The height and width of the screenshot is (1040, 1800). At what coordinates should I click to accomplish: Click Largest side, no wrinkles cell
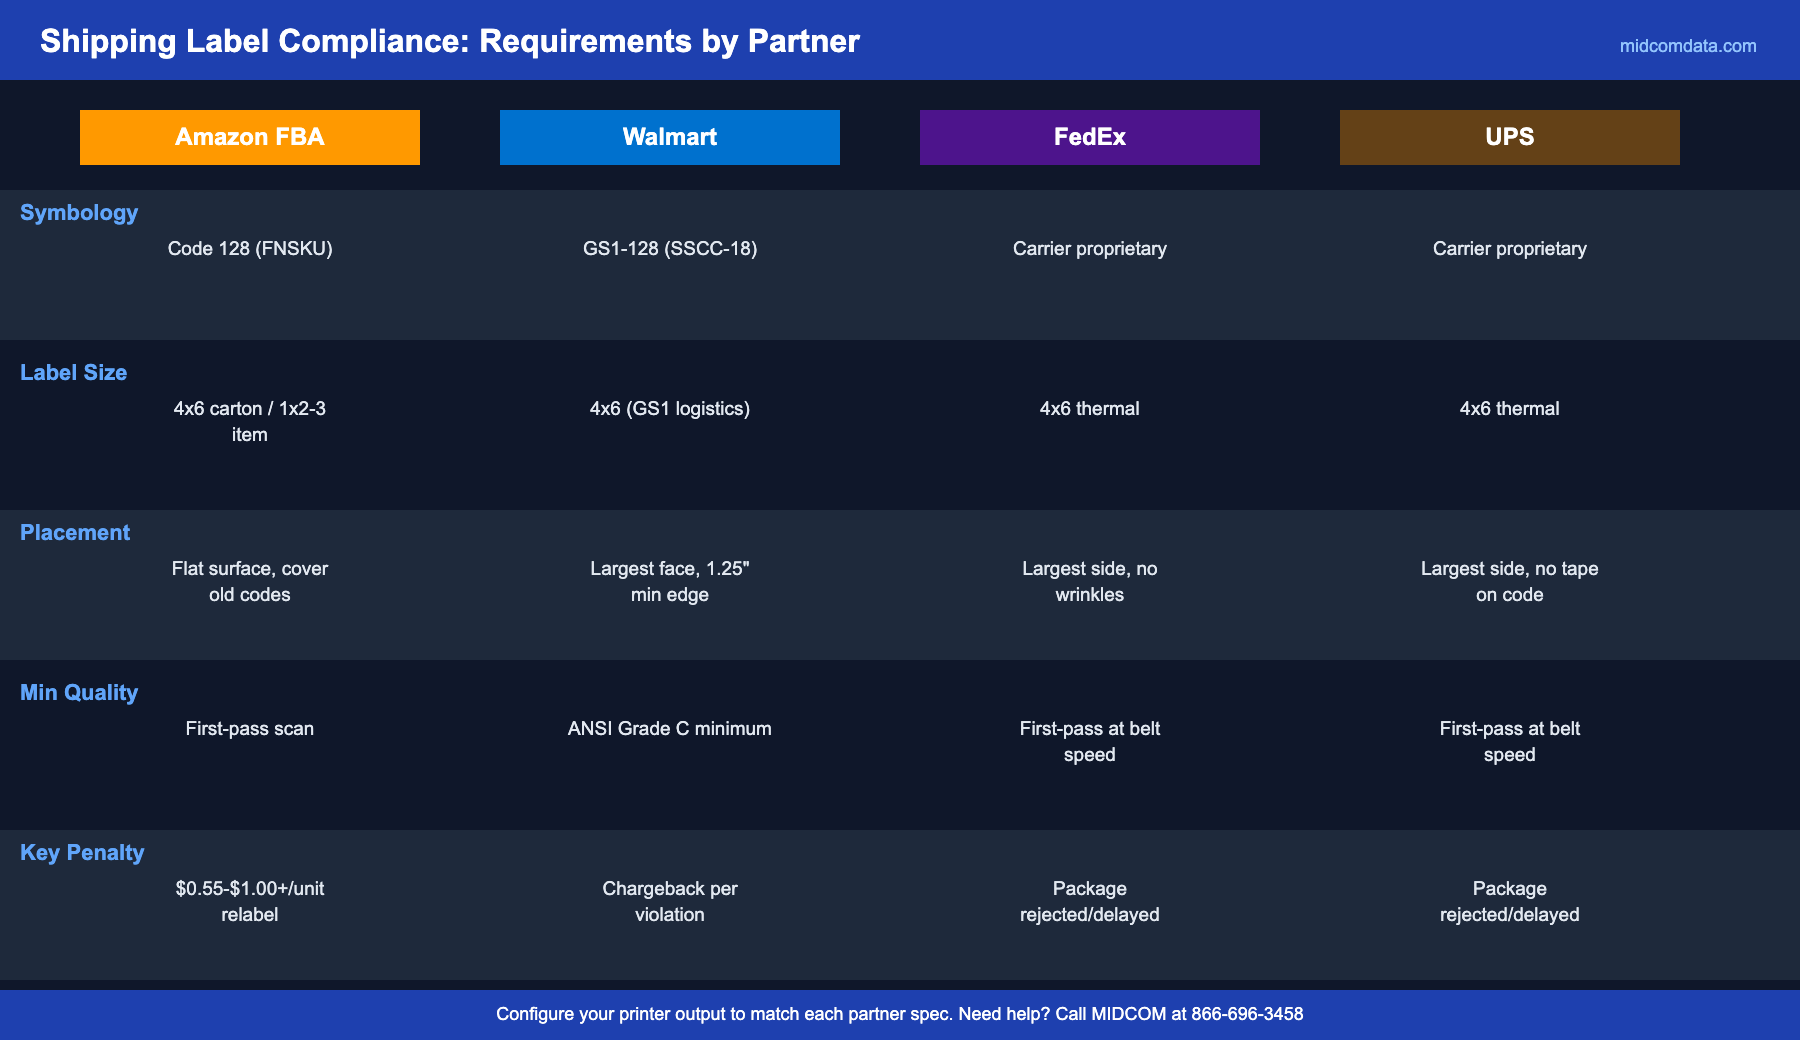click(x=1090, y=581)
